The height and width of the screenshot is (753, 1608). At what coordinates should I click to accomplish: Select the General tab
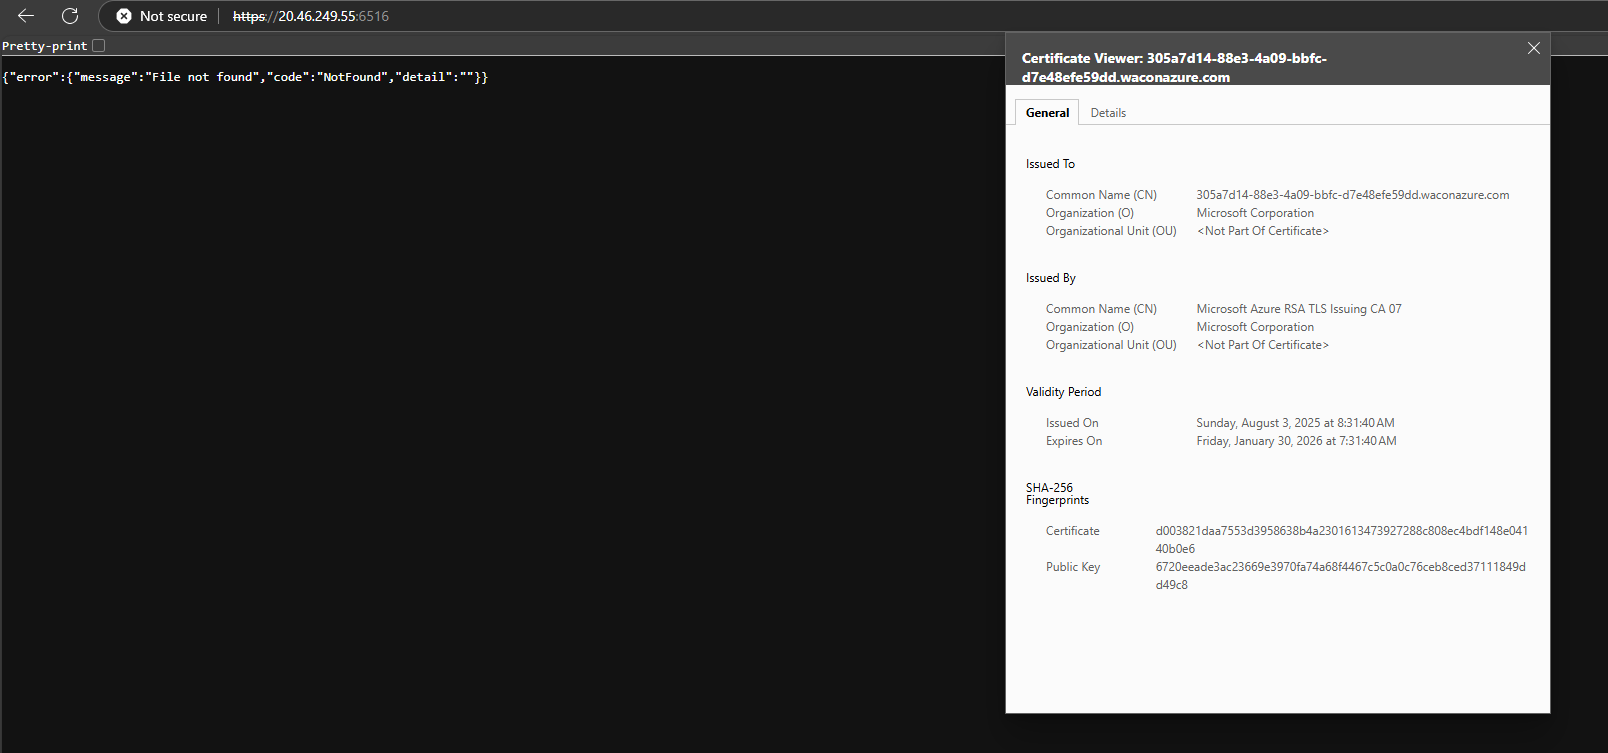click(1047, 113)
